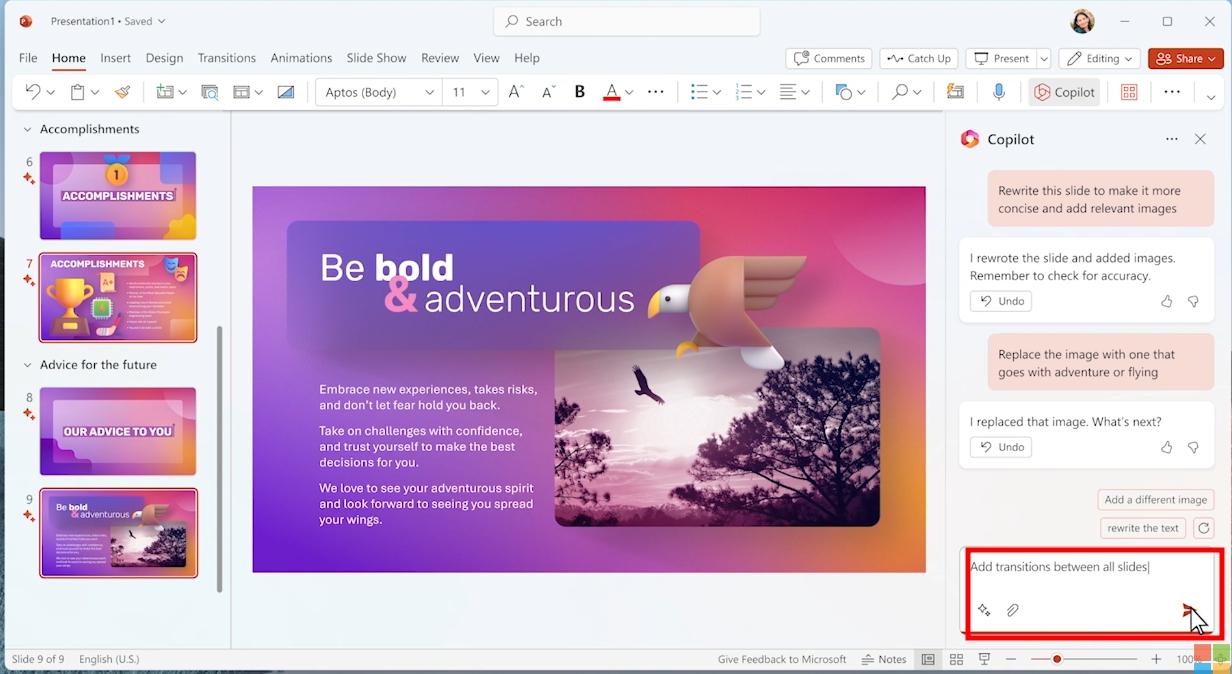
Task: Undo the rewrote-slide Copilot action
Action: coord(1001,301)
